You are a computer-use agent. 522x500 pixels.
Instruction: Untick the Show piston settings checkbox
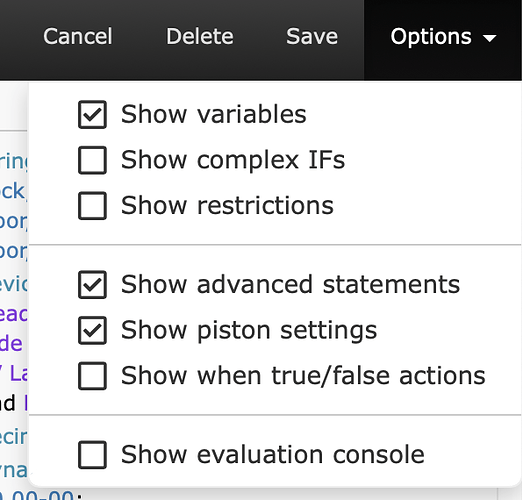(92, 330)
